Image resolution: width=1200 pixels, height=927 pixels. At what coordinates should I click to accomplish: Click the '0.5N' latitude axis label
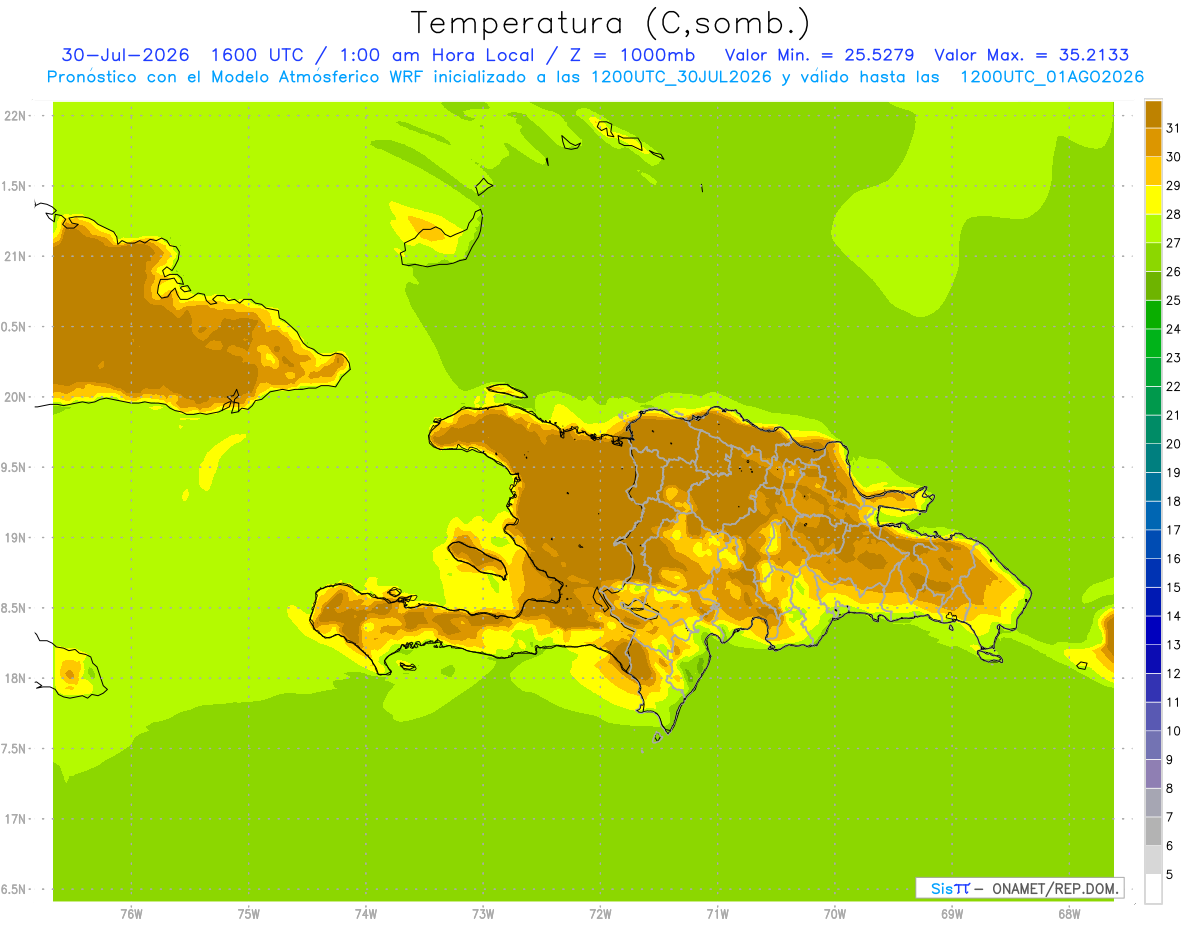(14, 327)
